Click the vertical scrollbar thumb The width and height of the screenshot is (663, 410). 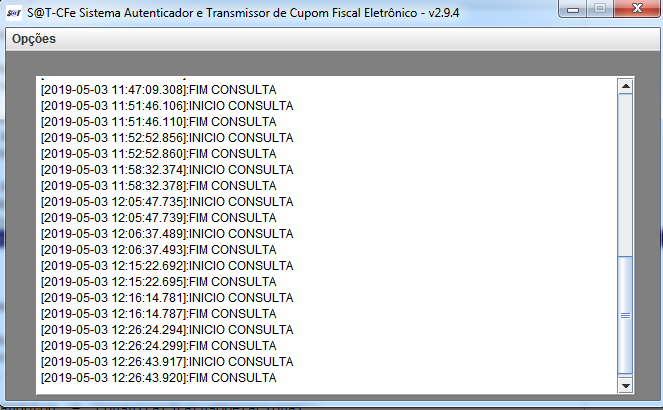tap(625, 315)
